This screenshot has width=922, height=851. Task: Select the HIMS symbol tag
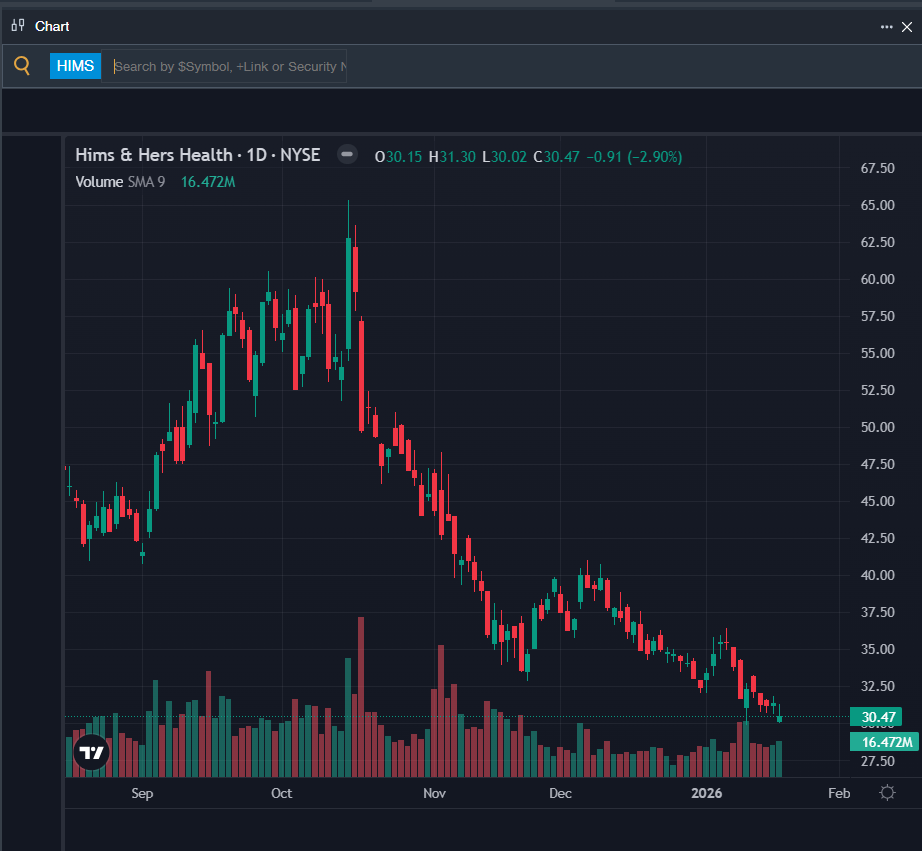[76, 67]
